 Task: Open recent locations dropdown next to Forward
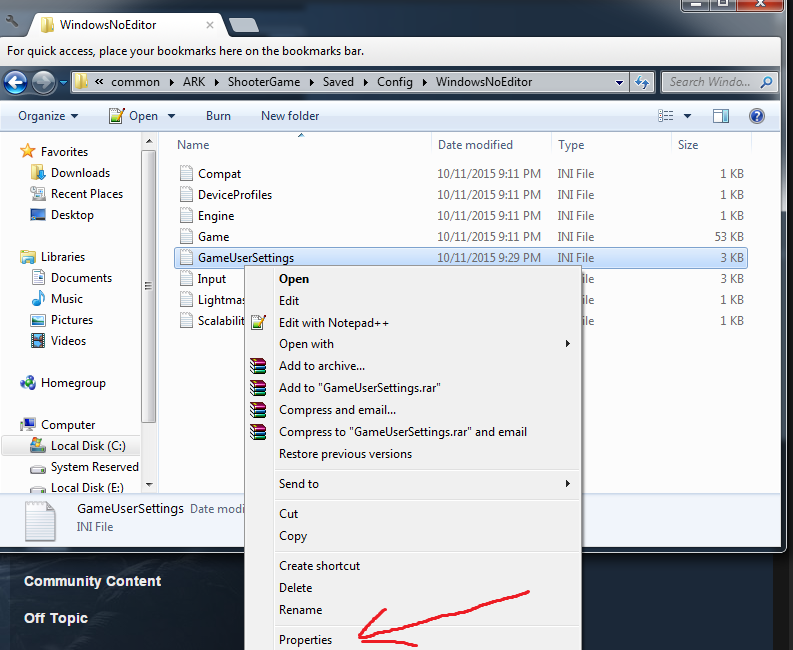63,82
